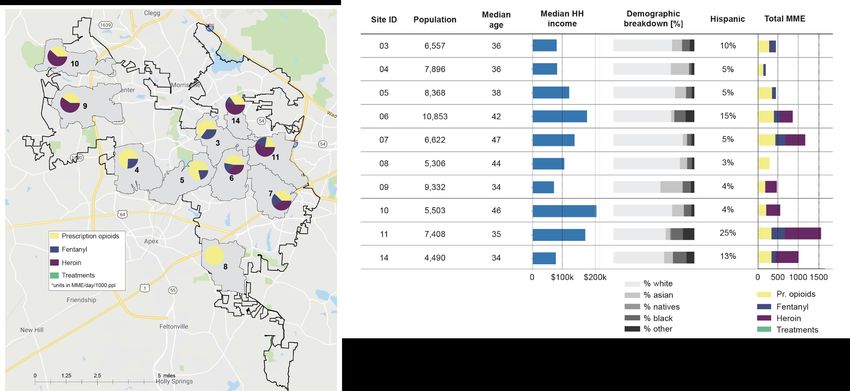Select the all-yellow pie at site 8

pos(214,255)
